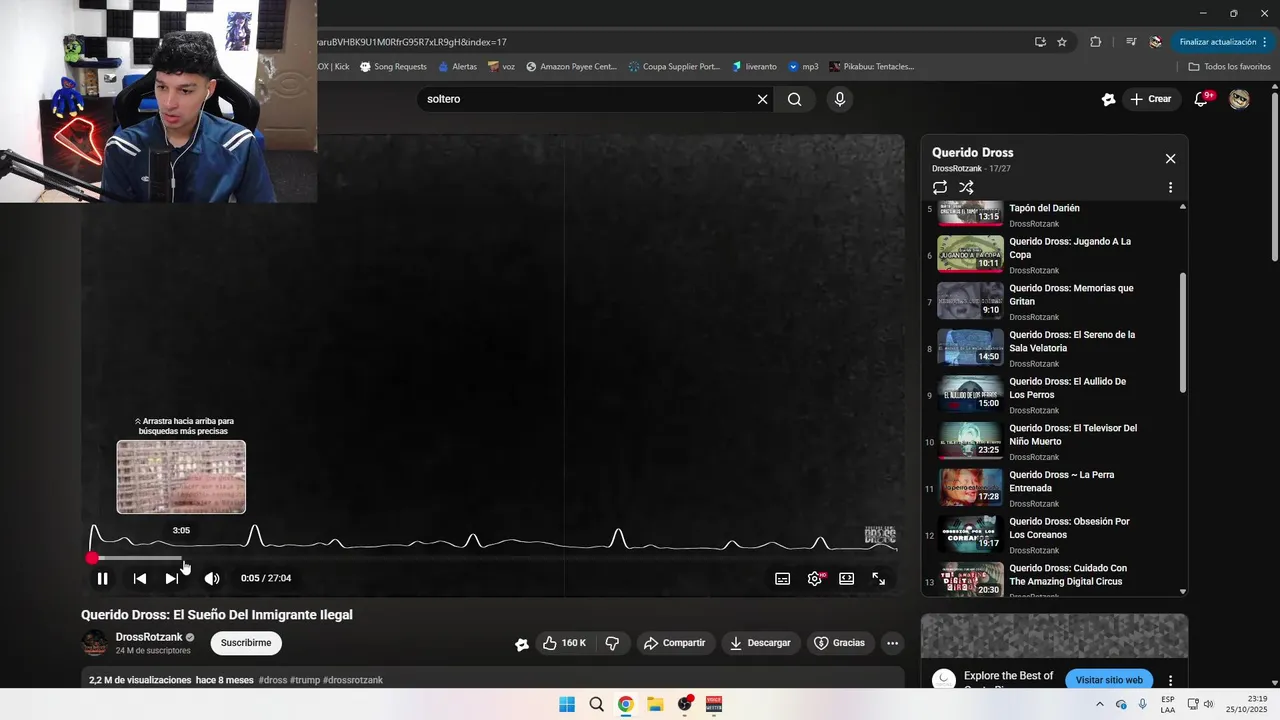
Task: Open the #trump hashtag link
Action: pyautogui.click(x=305, y=680)
